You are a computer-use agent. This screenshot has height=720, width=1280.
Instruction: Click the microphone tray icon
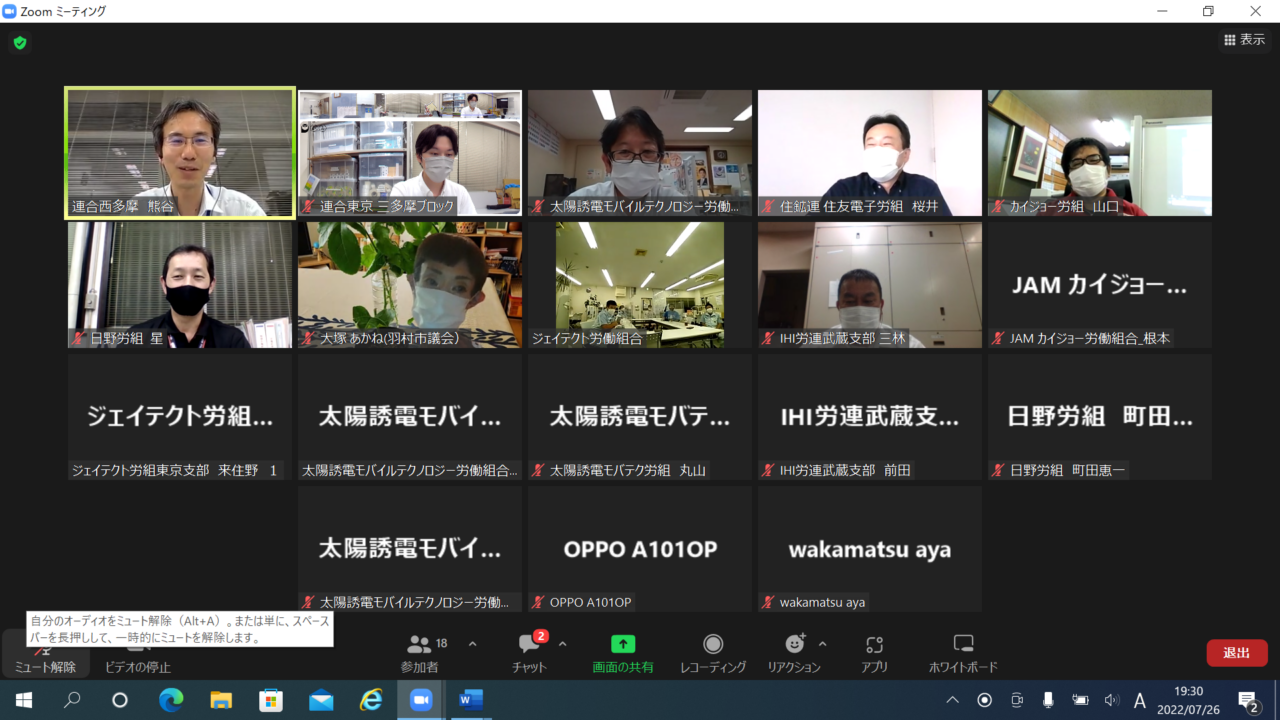(1048, 700)
